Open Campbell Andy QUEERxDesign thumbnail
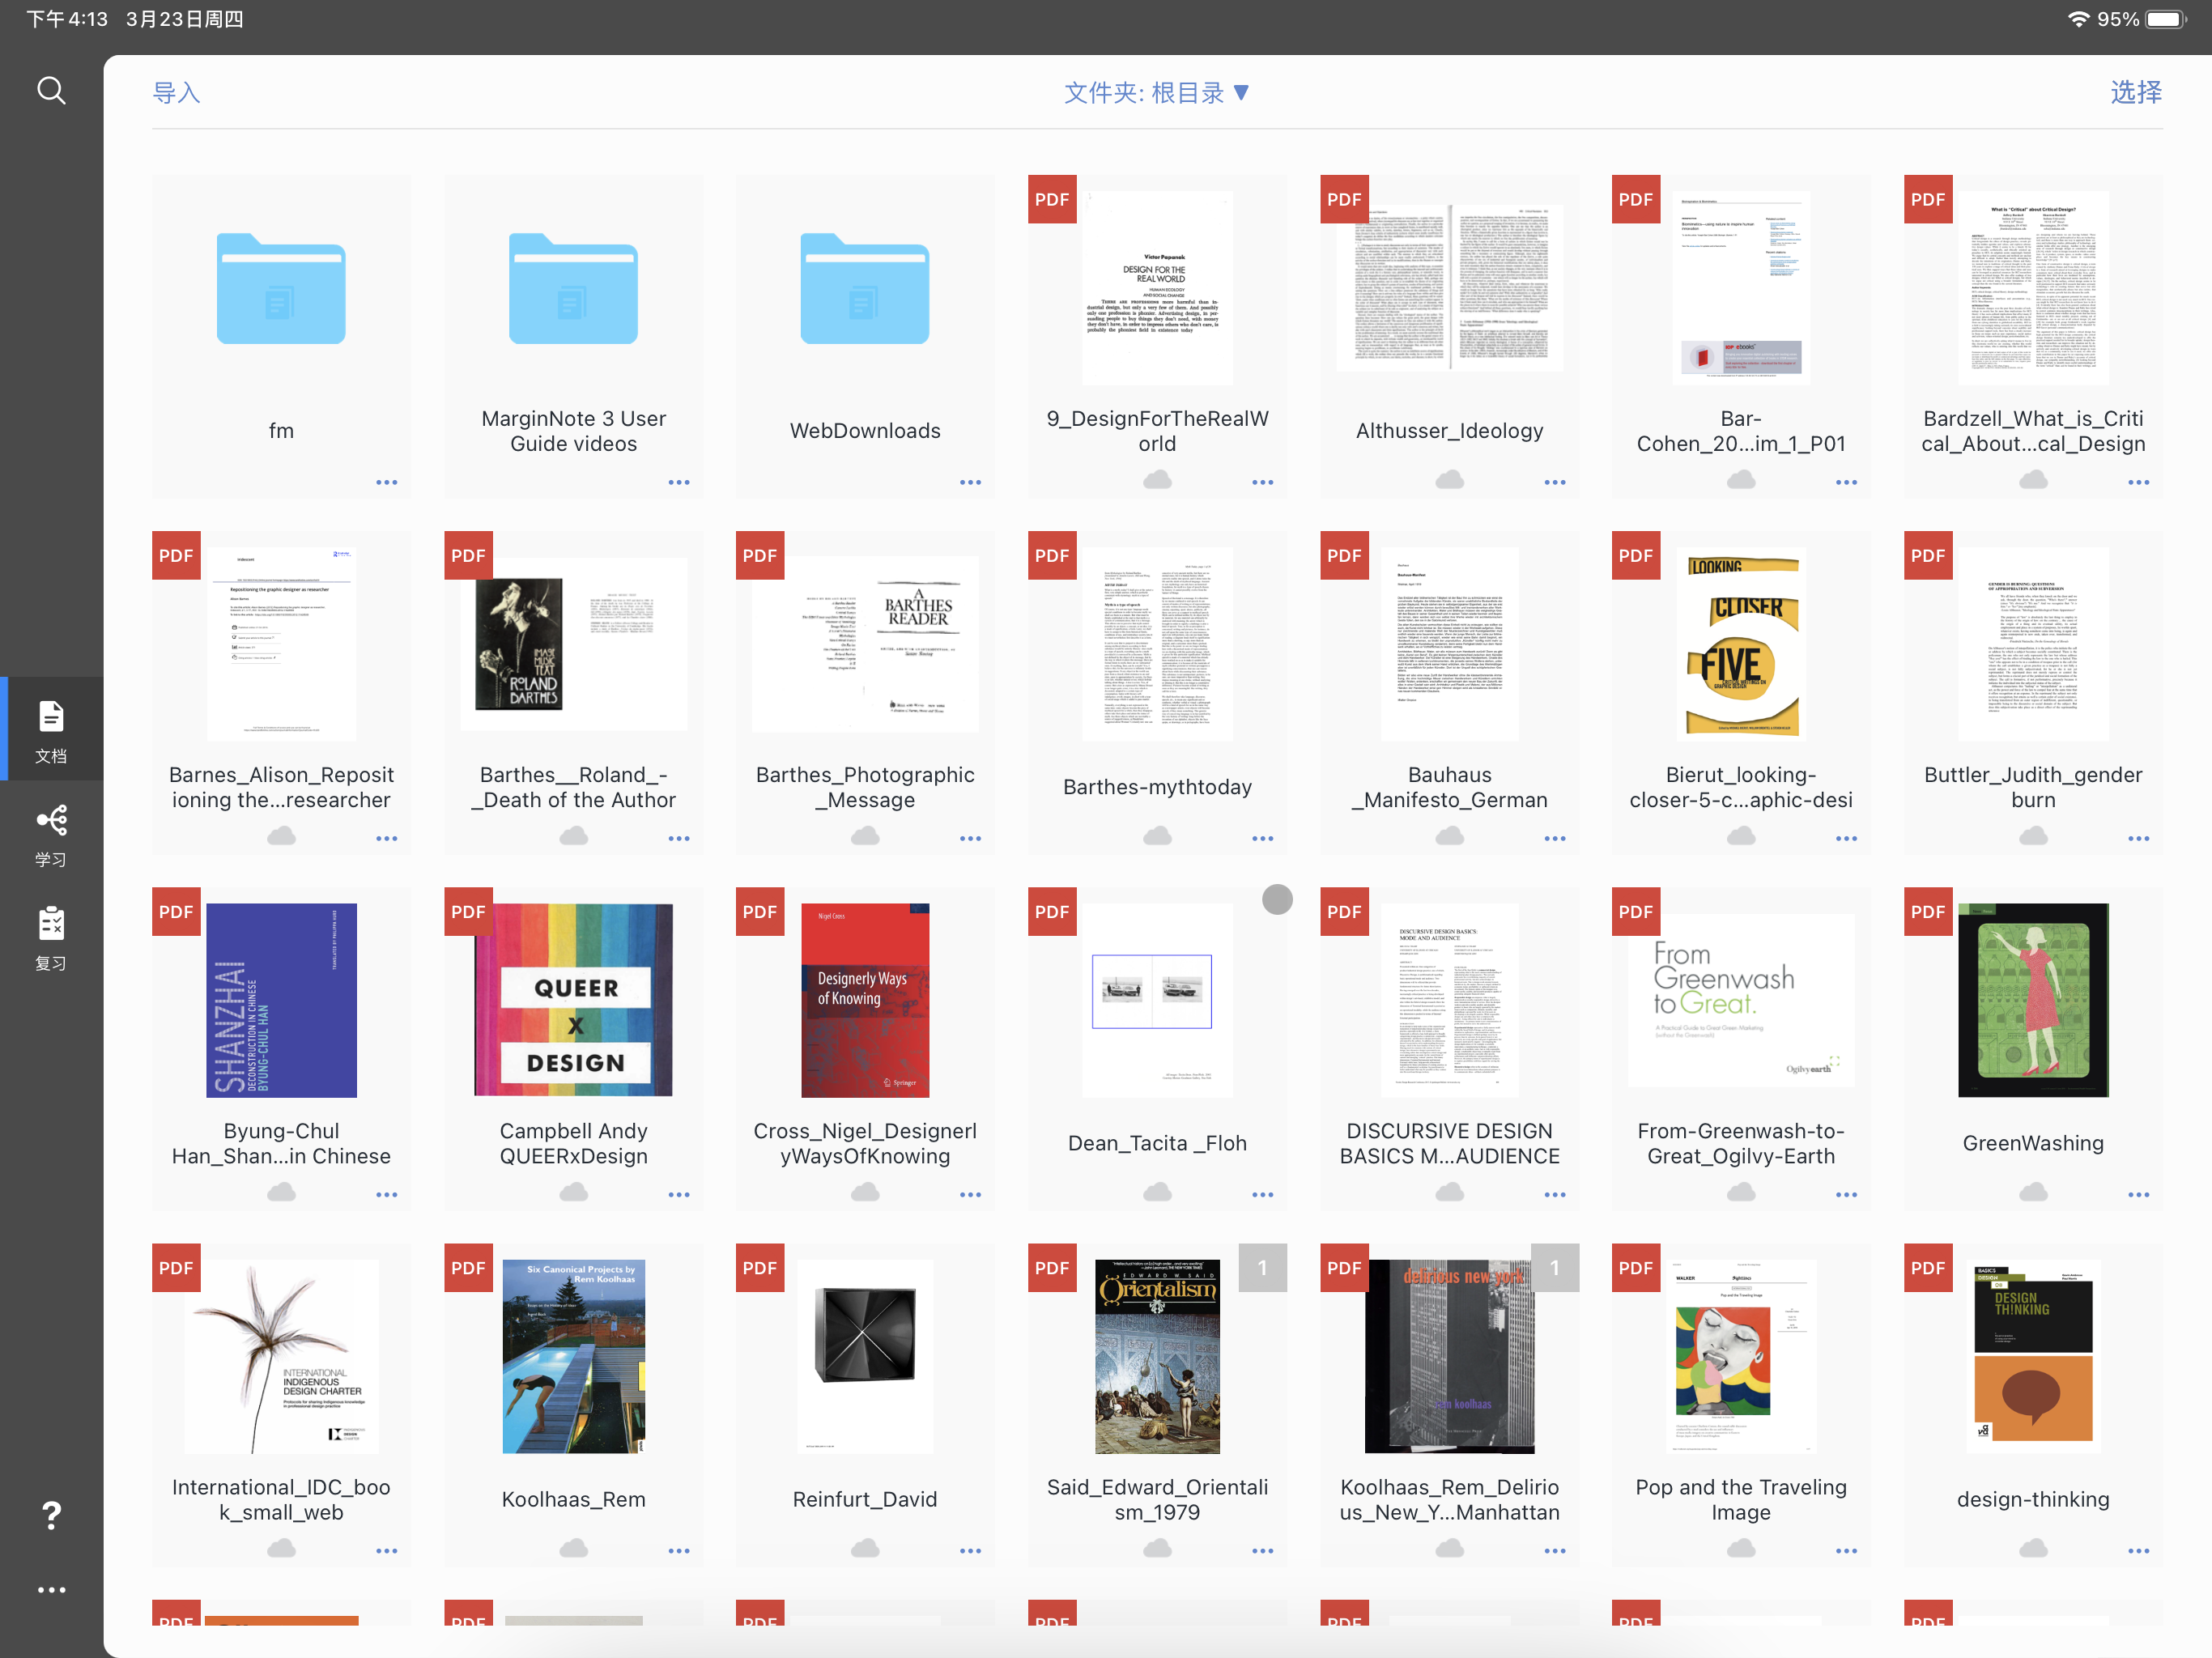The image size is (2212, 1658). click(x=573, y=1000)
